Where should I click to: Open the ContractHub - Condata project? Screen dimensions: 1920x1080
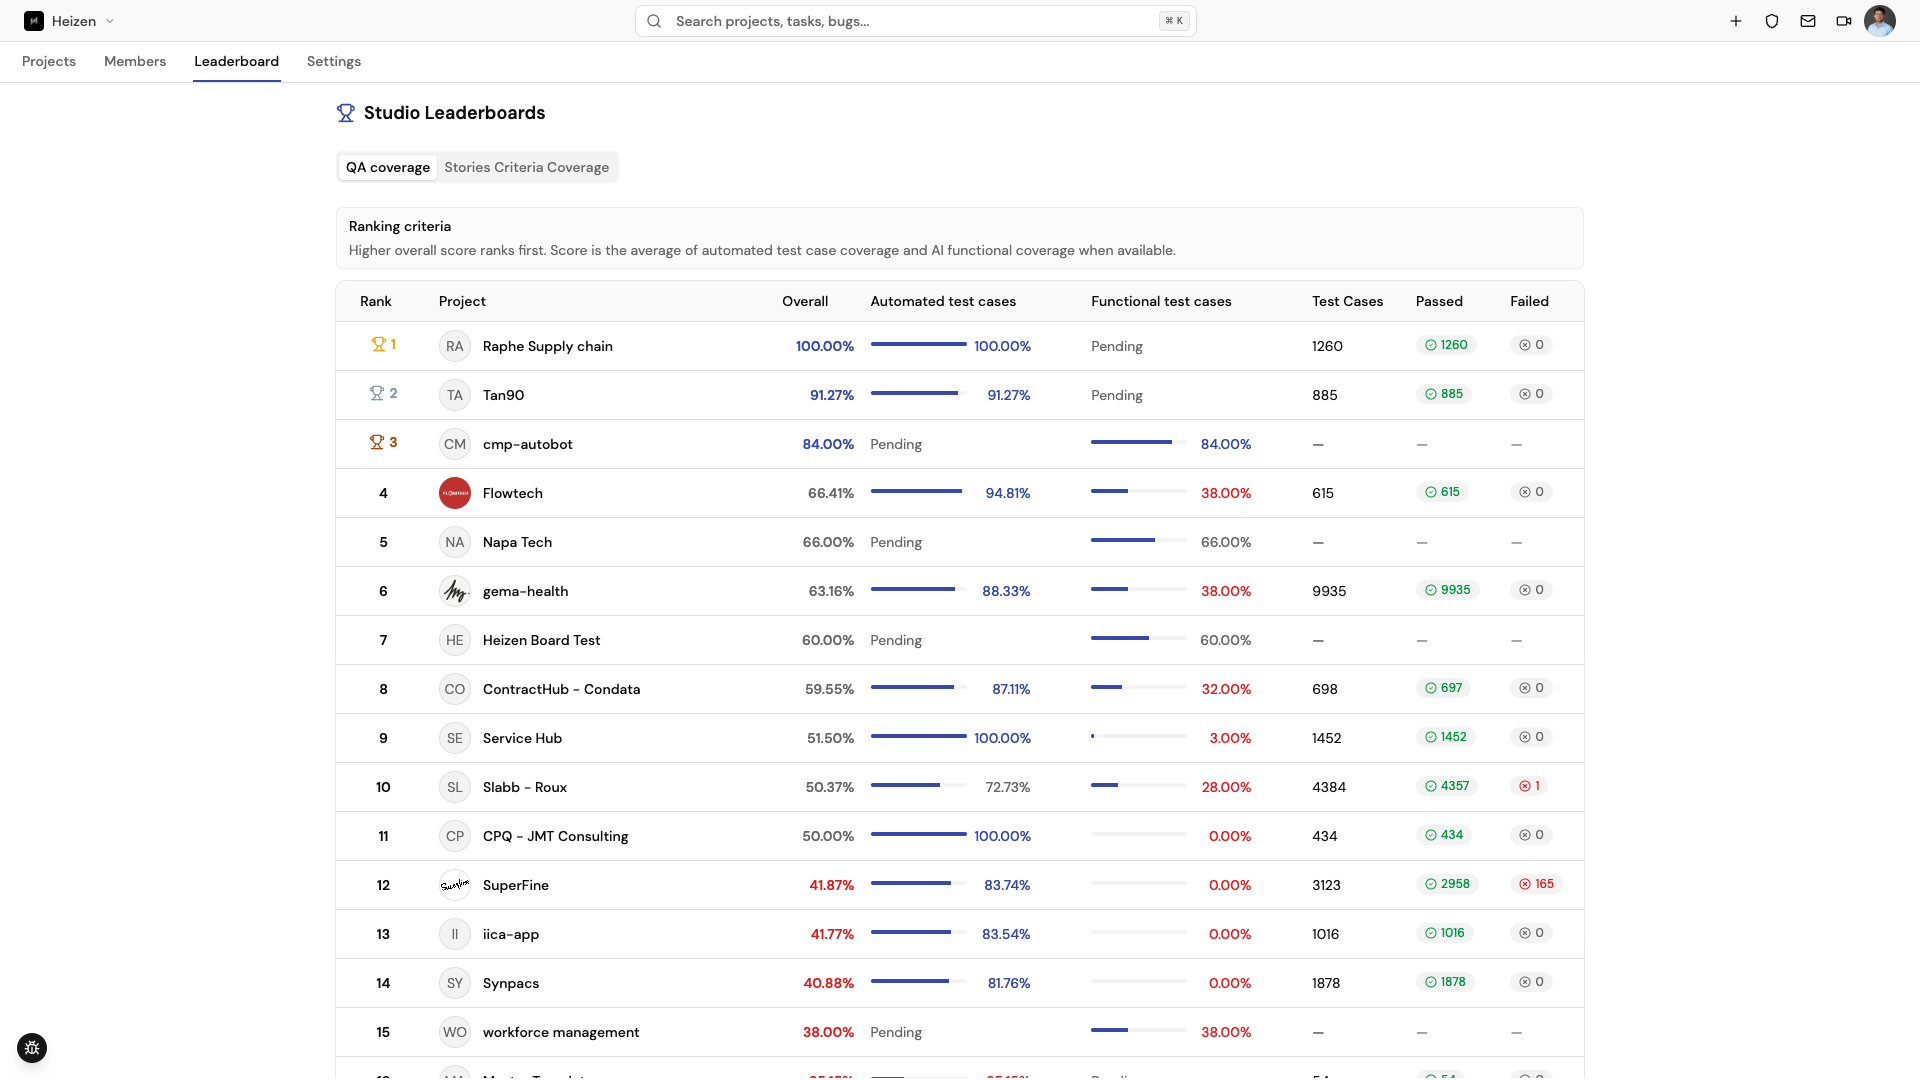click(561, 689)
